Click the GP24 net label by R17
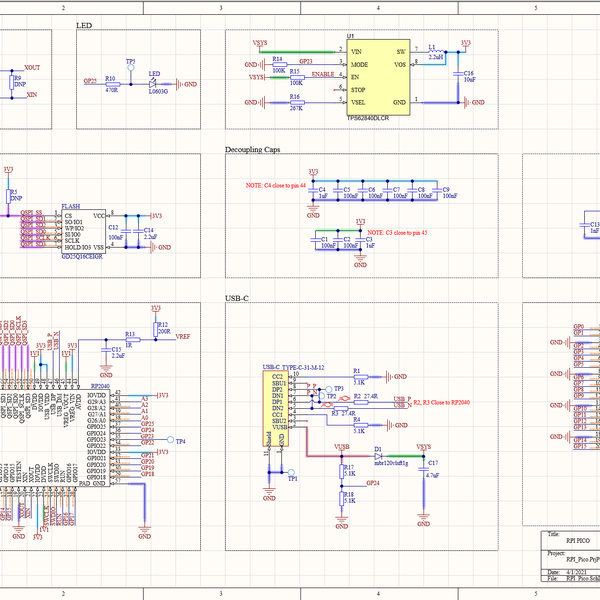The height and width of the screenshot is (600, 600). click(x=373, y=483)
